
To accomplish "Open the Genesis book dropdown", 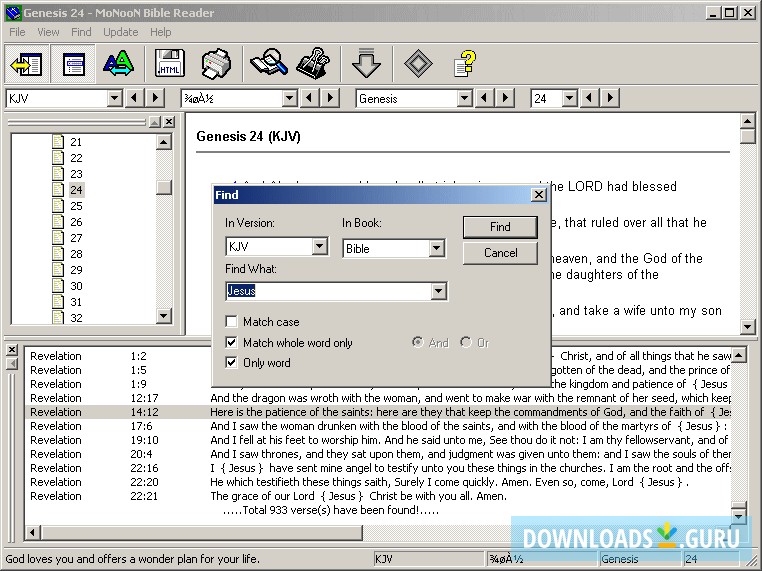I will pyautogui.click(x=464, y=98).
